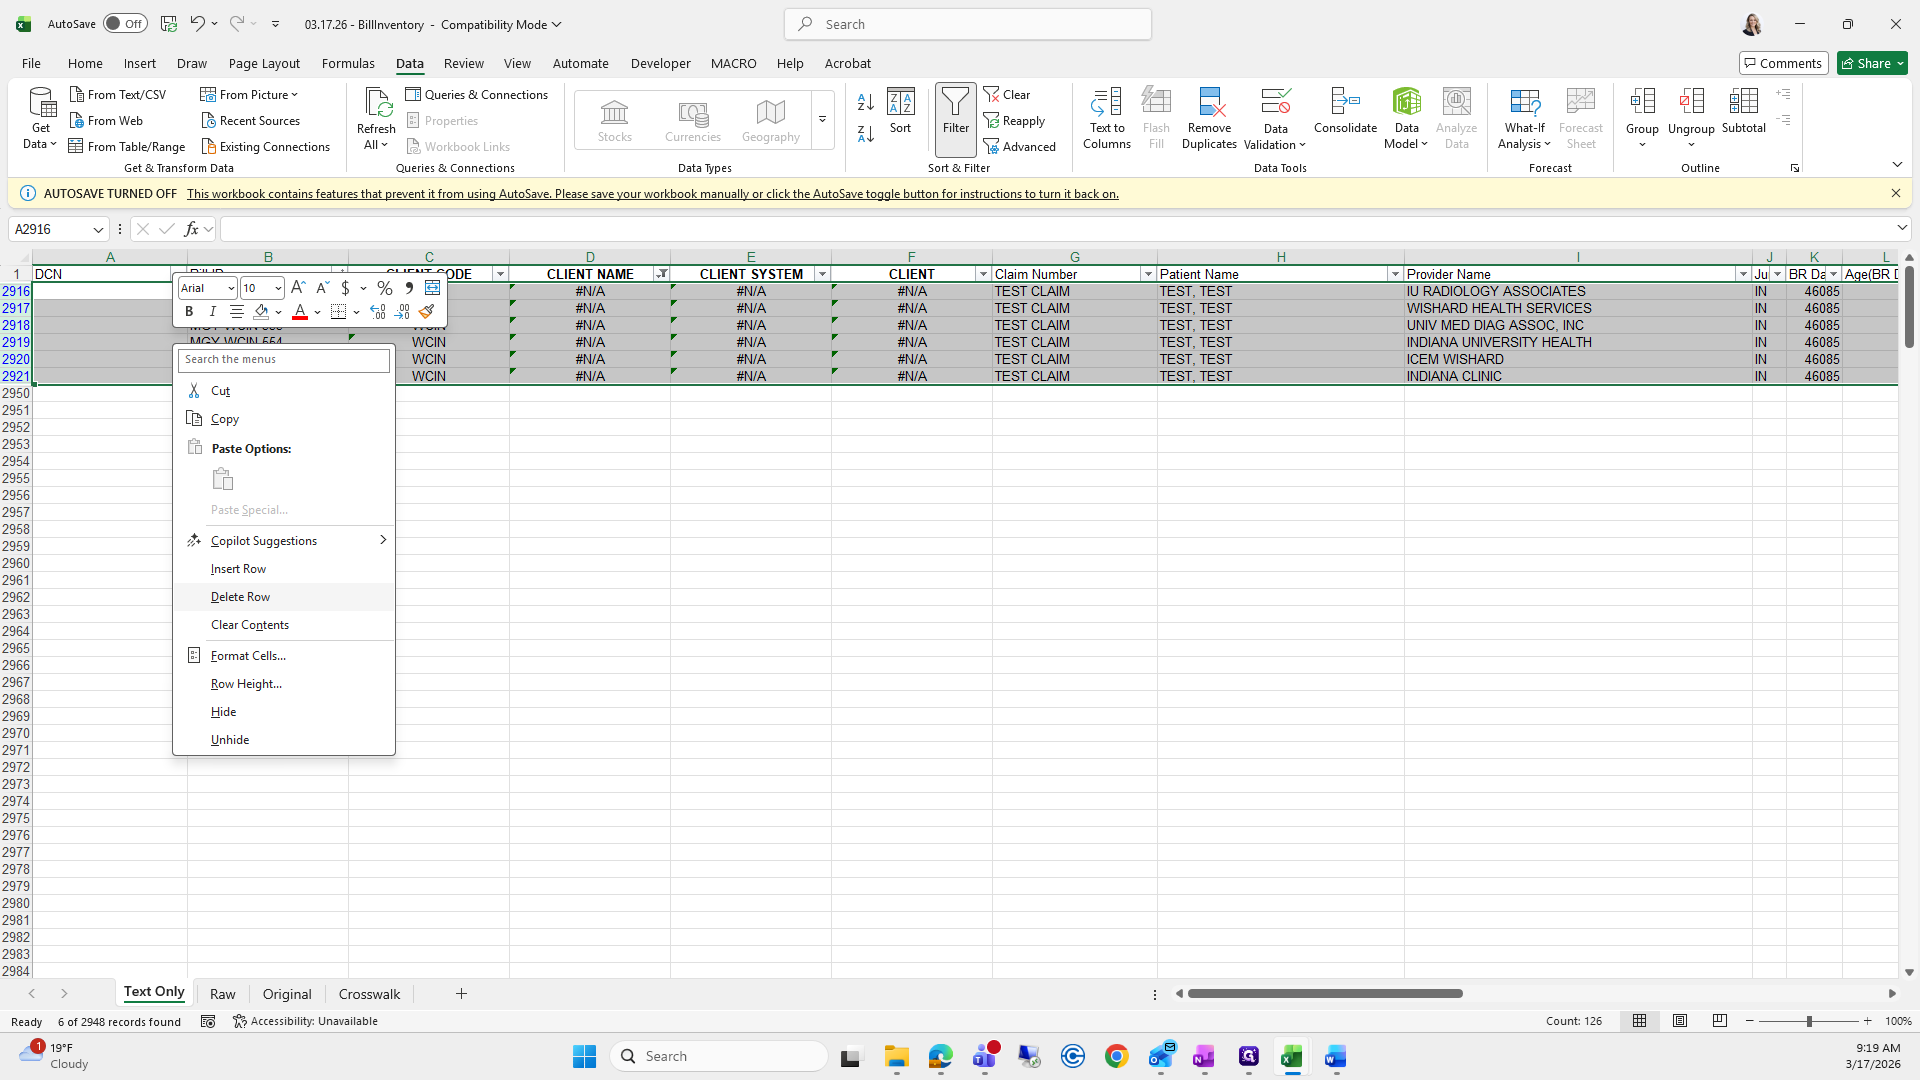
Task: Toggle the AutoSave switch
Action: click(125, 24)
